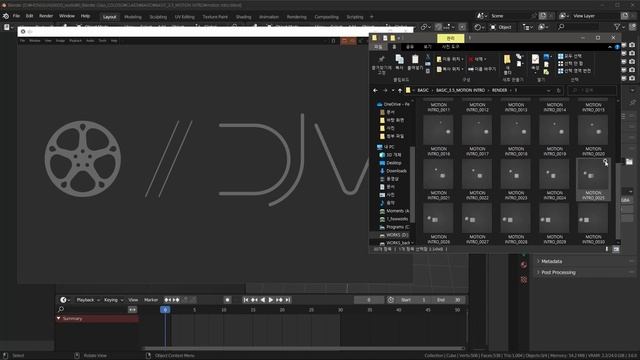640x360 pixels.
Task: Expand the Post Processing panel
Action: point(558,272)
